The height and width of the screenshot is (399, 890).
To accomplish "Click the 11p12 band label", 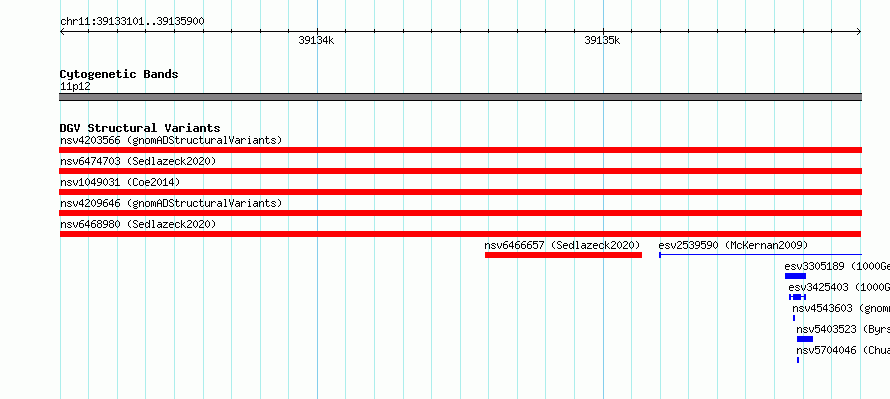I will coord(75,87).
